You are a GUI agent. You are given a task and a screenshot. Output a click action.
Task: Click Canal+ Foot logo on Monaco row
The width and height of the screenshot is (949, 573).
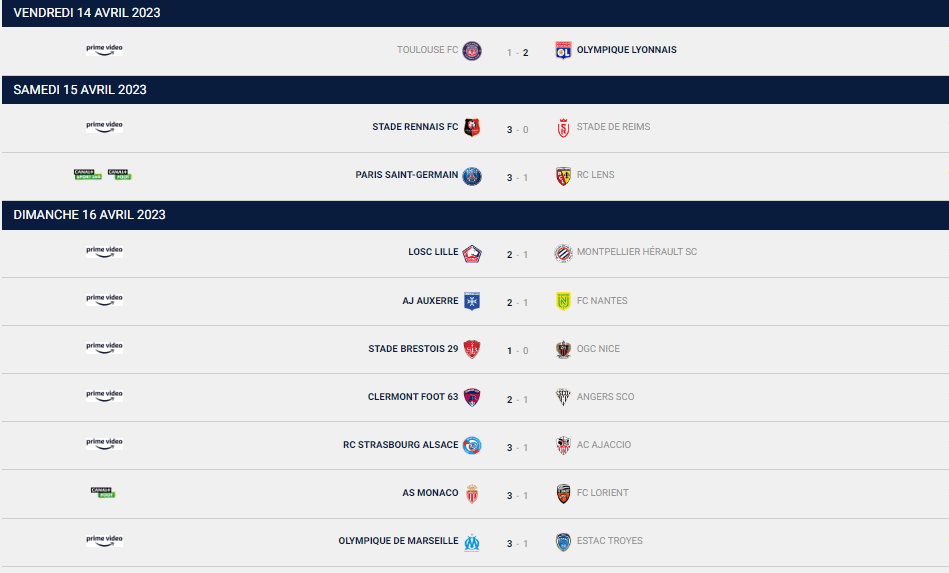click(x=103, y=493)
